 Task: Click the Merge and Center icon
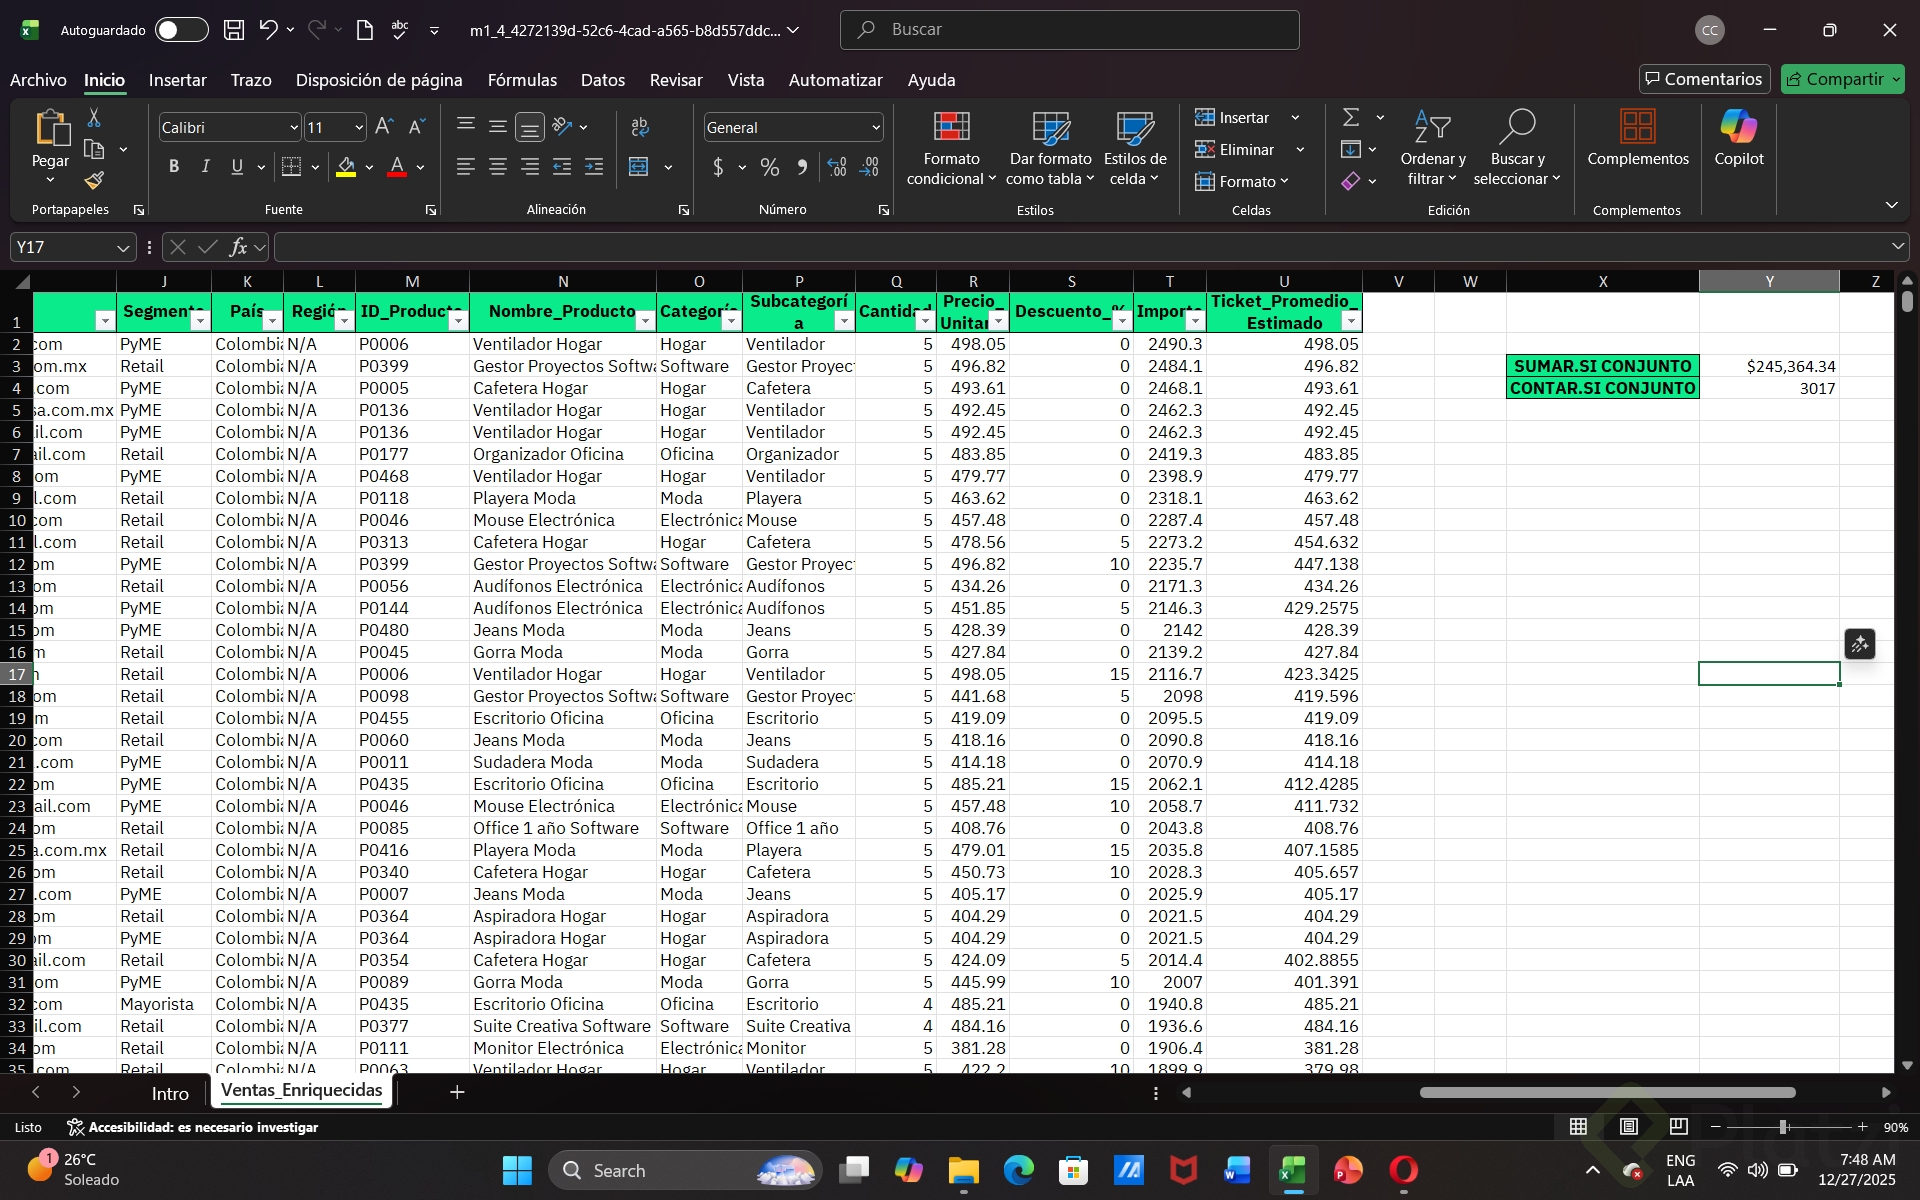coord(639,167)
